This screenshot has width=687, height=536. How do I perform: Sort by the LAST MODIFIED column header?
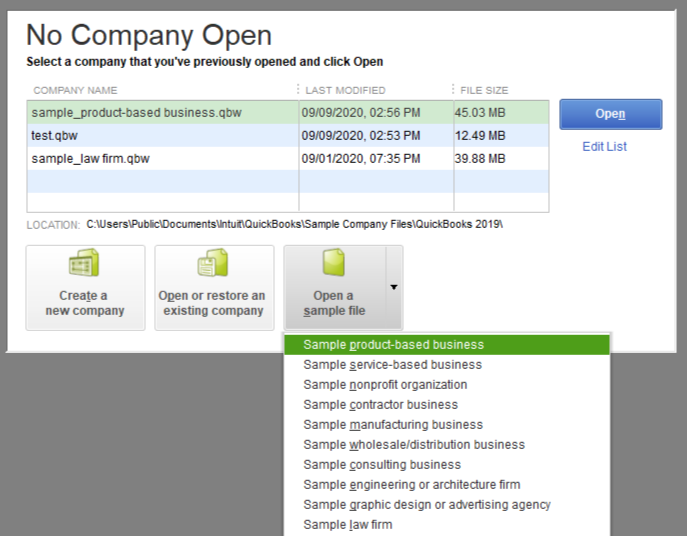(x=345, y=90)
